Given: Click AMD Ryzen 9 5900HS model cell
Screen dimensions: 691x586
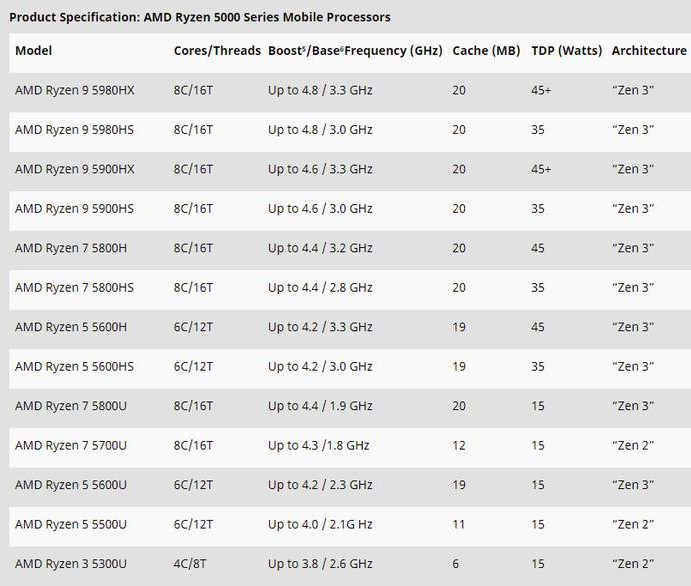Looking at the screenshot, I should 74,209.
